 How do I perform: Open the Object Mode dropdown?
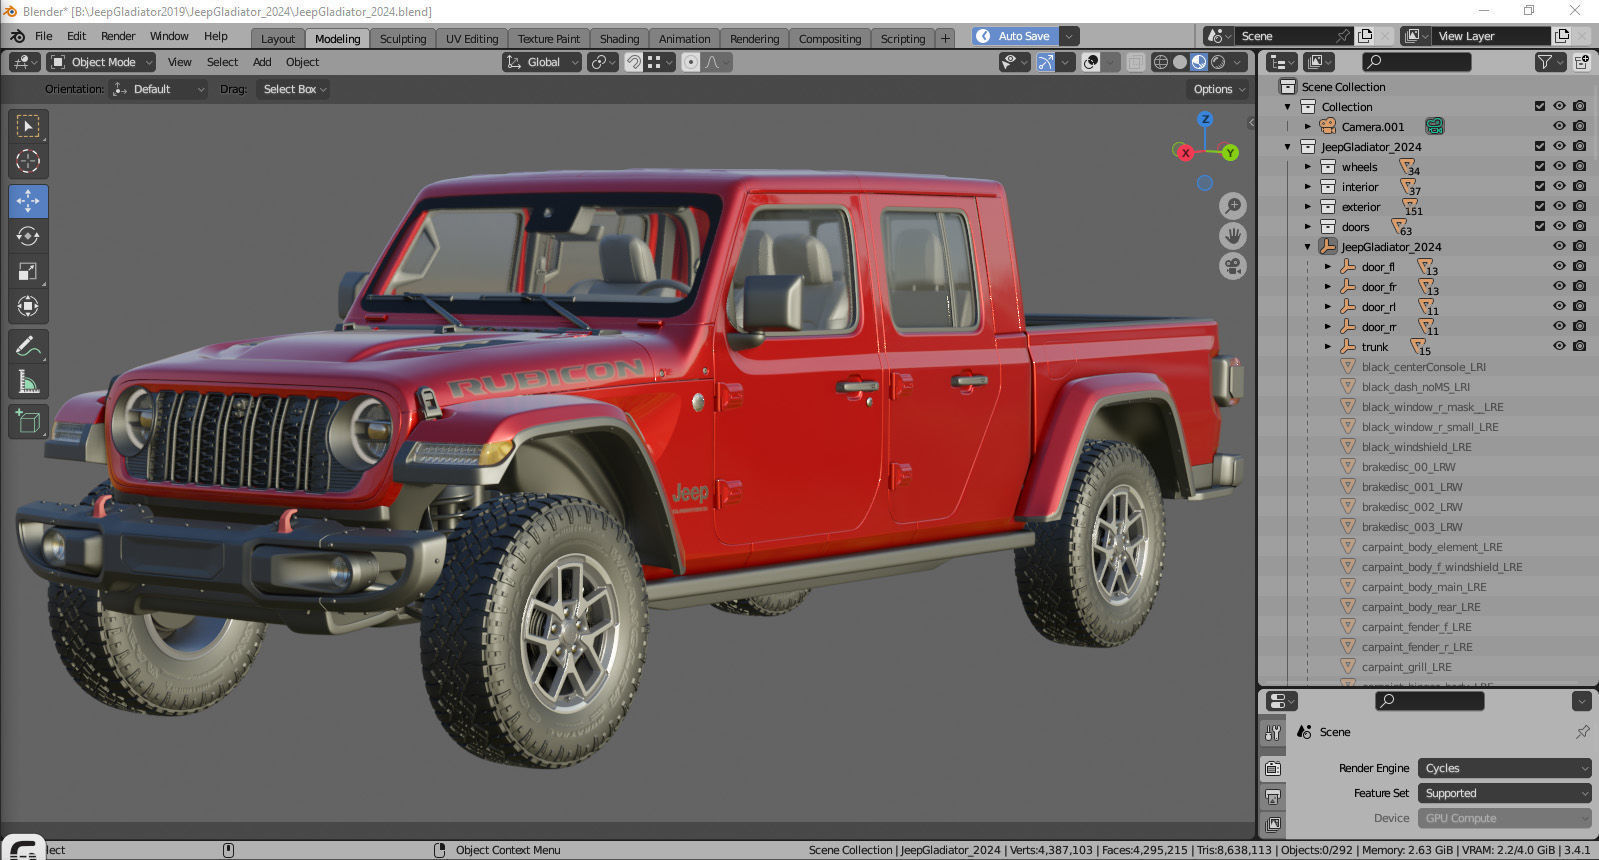click(101, 62)
